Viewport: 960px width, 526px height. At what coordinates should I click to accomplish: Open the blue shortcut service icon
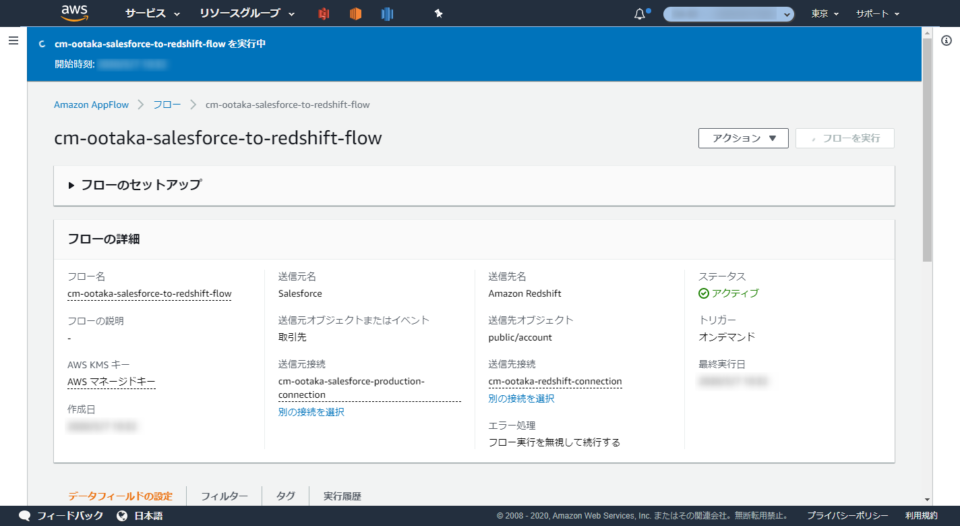(387, 13)
